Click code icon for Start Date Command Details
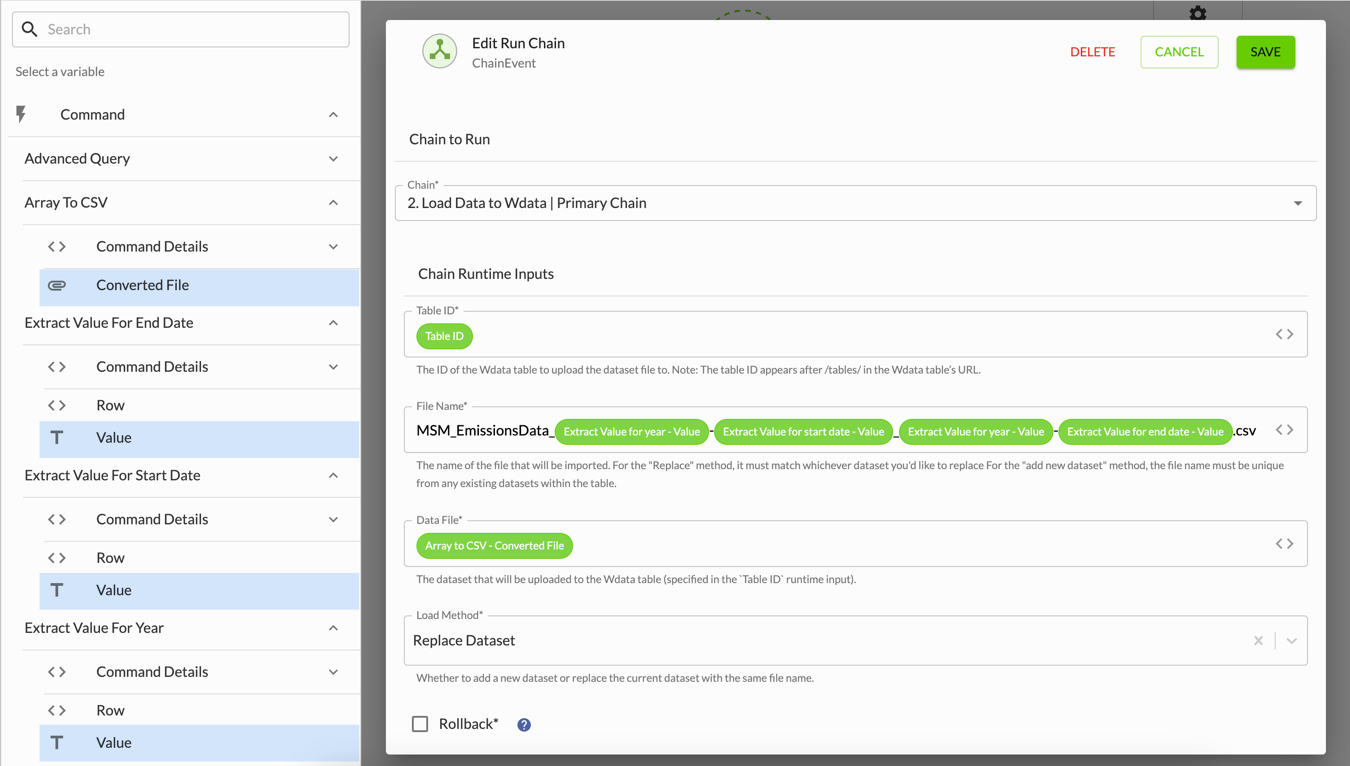The image size is (1350, 766). pyautogui.click(x=57, y=519)
